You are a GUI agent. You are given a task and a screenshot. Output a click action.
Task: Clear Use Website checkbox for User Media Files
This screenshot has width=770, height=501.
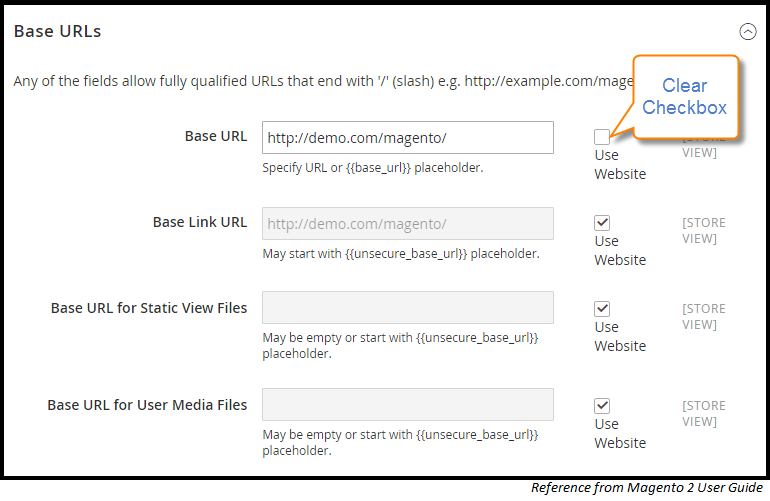(602, 406)
